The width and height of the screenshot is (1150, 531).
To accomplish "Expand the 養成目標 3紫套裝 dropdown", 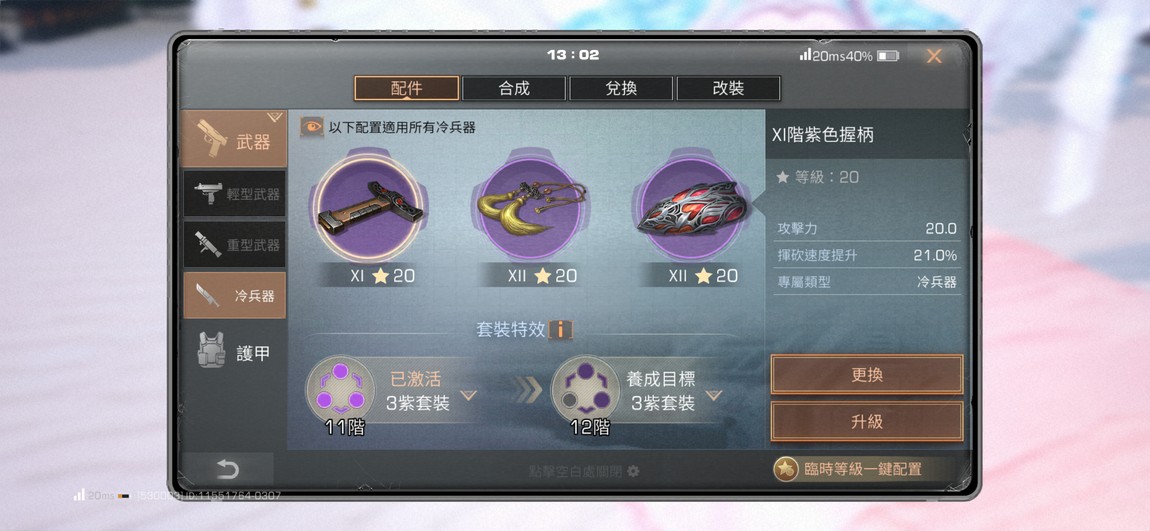I will tap(714, 395).
